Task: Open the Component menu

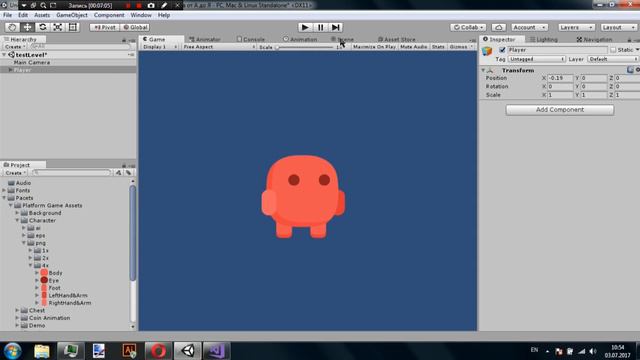Action: click(x=109, y=15)
